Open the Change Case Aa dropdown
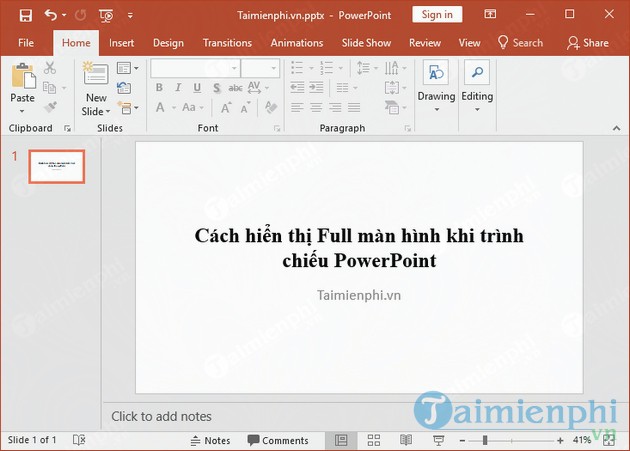The width and height of the screenshot is (630, 451). [193, 107]
